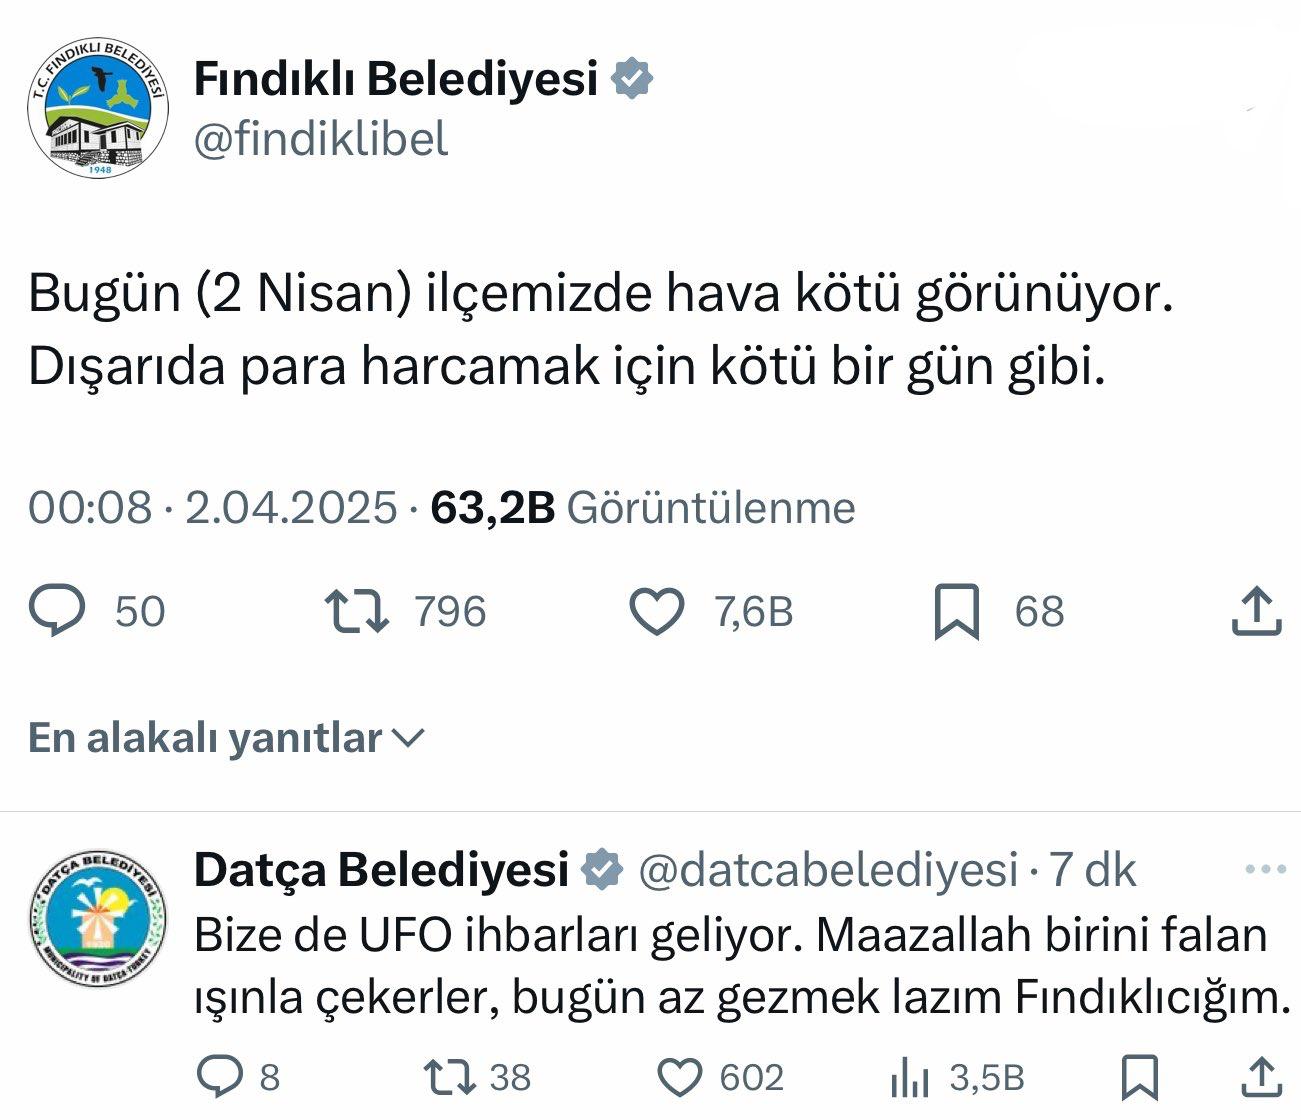Retweet the Fındıklı Belediyesi post

point(357,611)
